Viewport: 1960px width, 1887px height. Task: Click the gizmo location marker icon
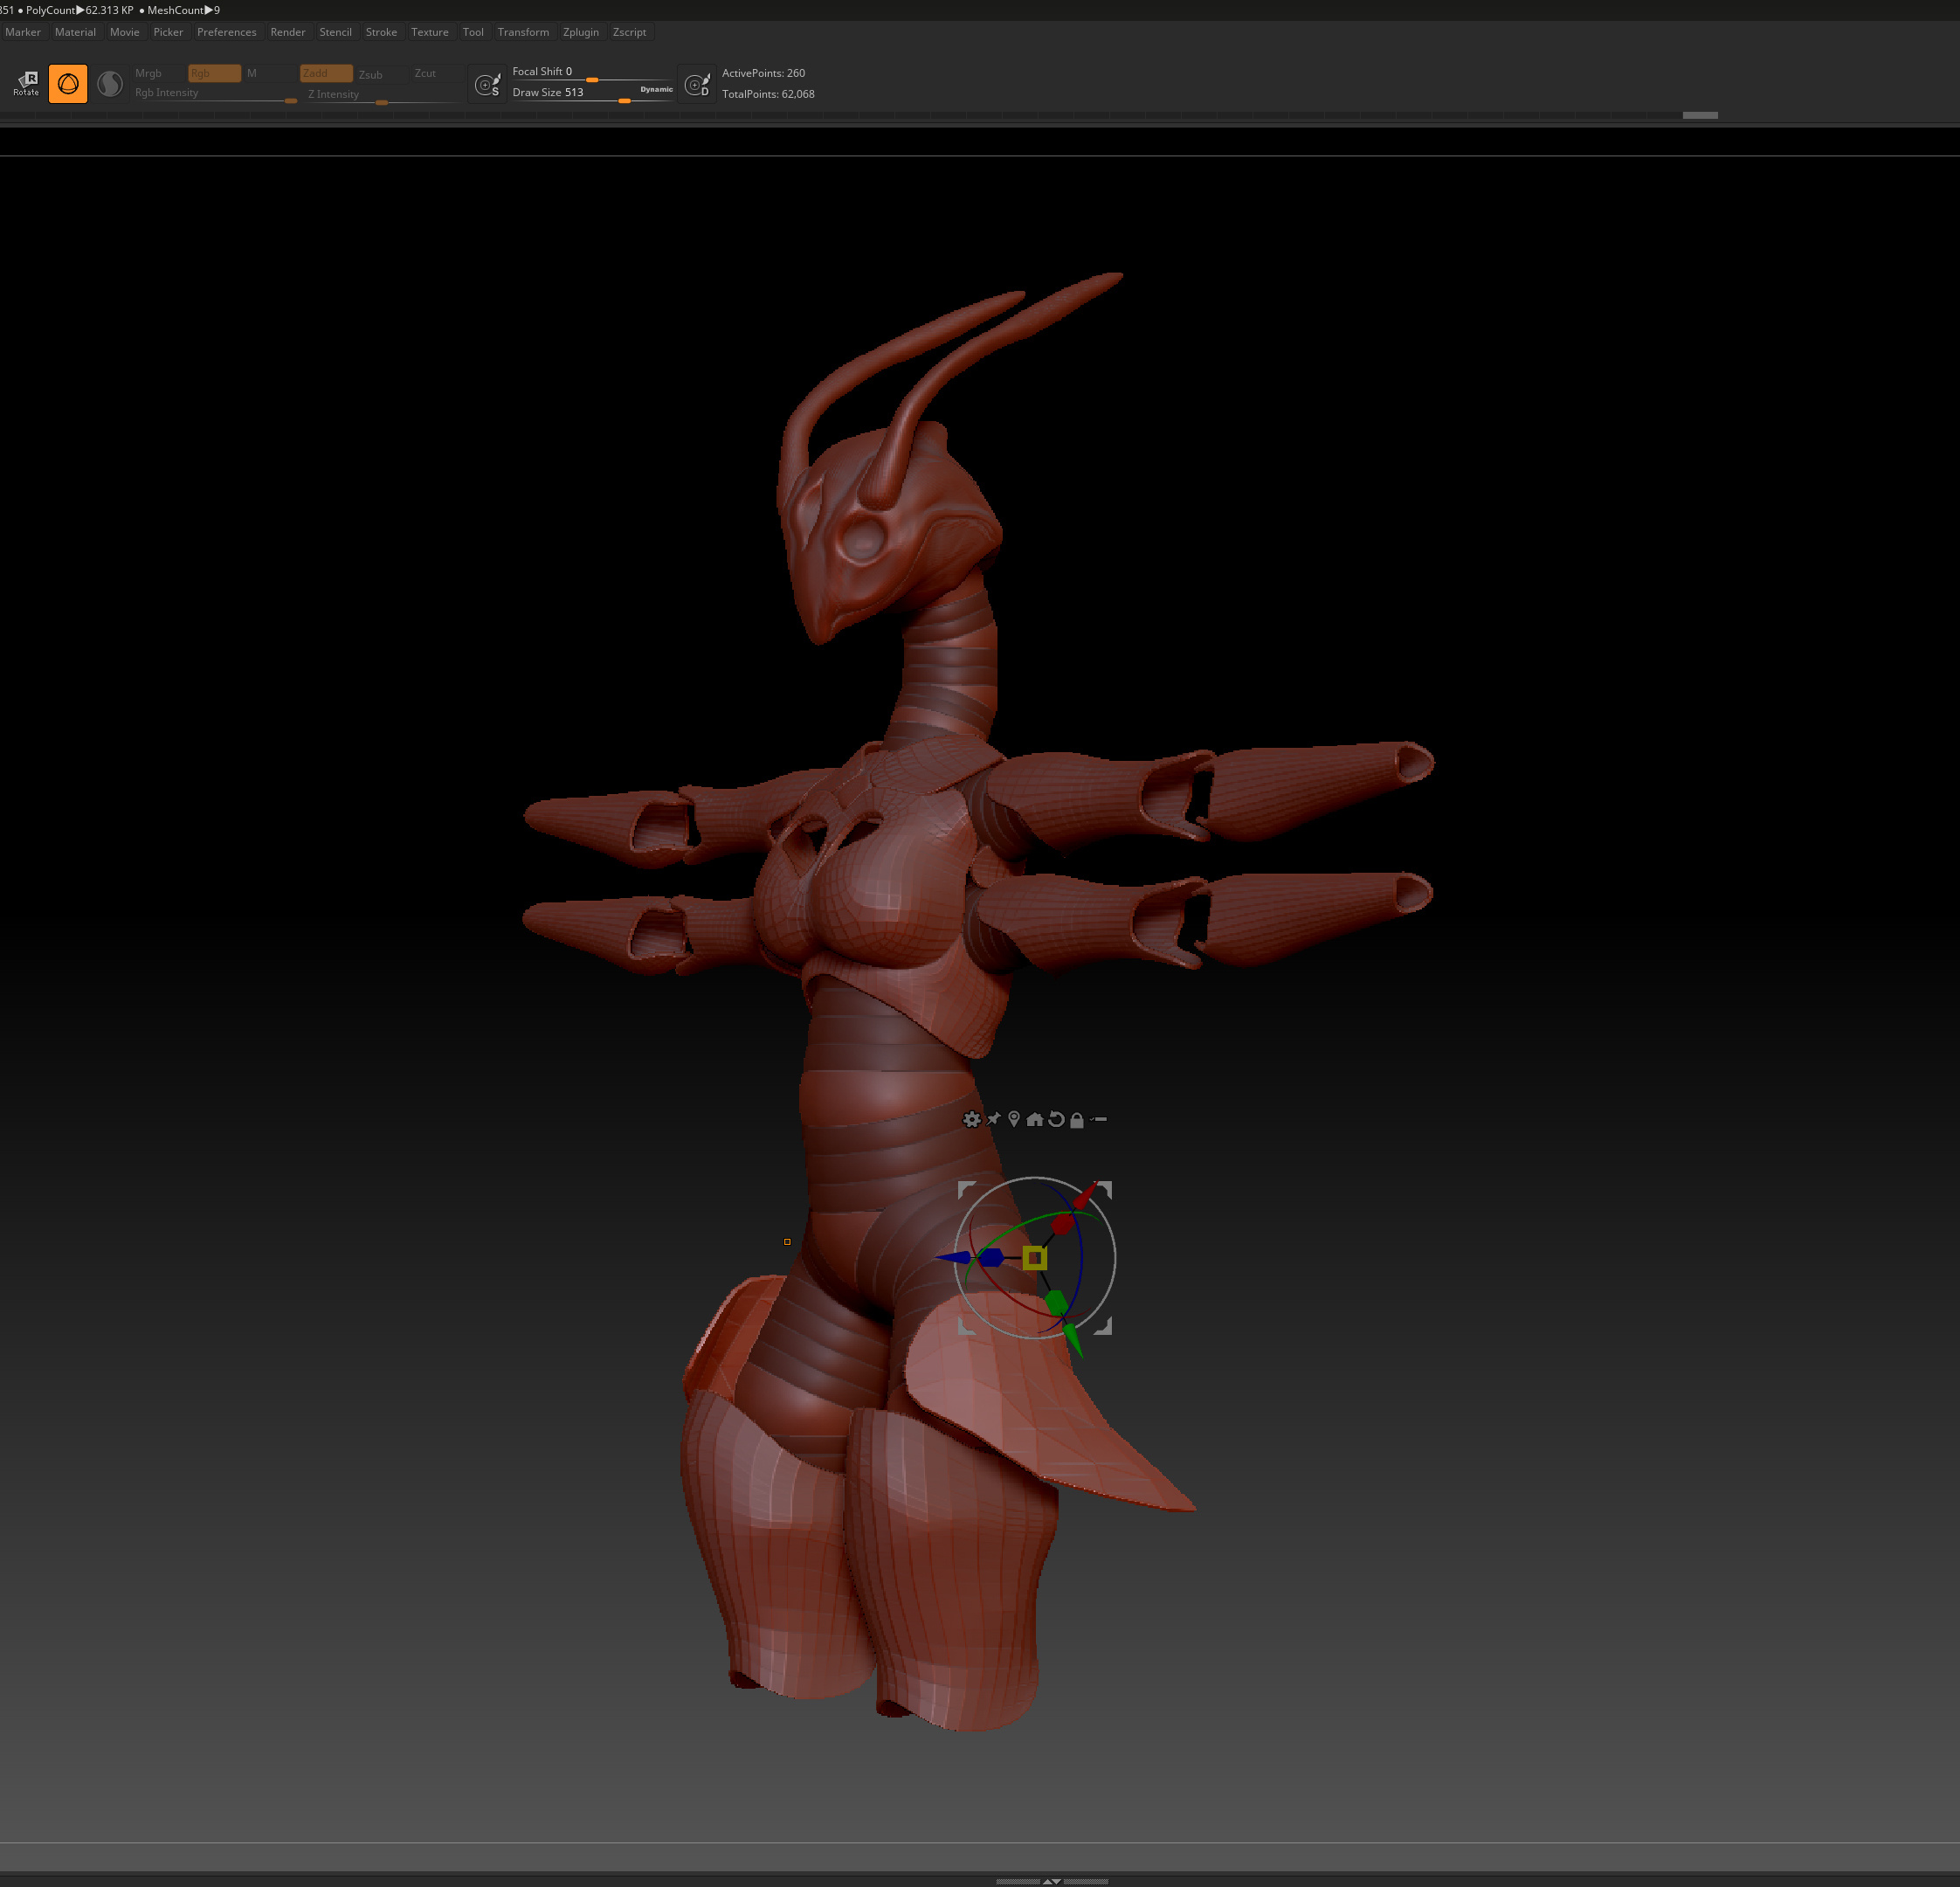click(1014, 1119)
